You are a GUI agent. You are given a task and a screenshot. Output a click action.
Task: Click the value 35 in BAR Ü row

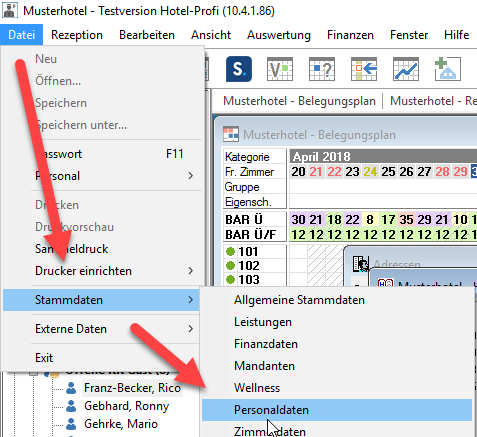pyautogui.click(x=406, y=219)
